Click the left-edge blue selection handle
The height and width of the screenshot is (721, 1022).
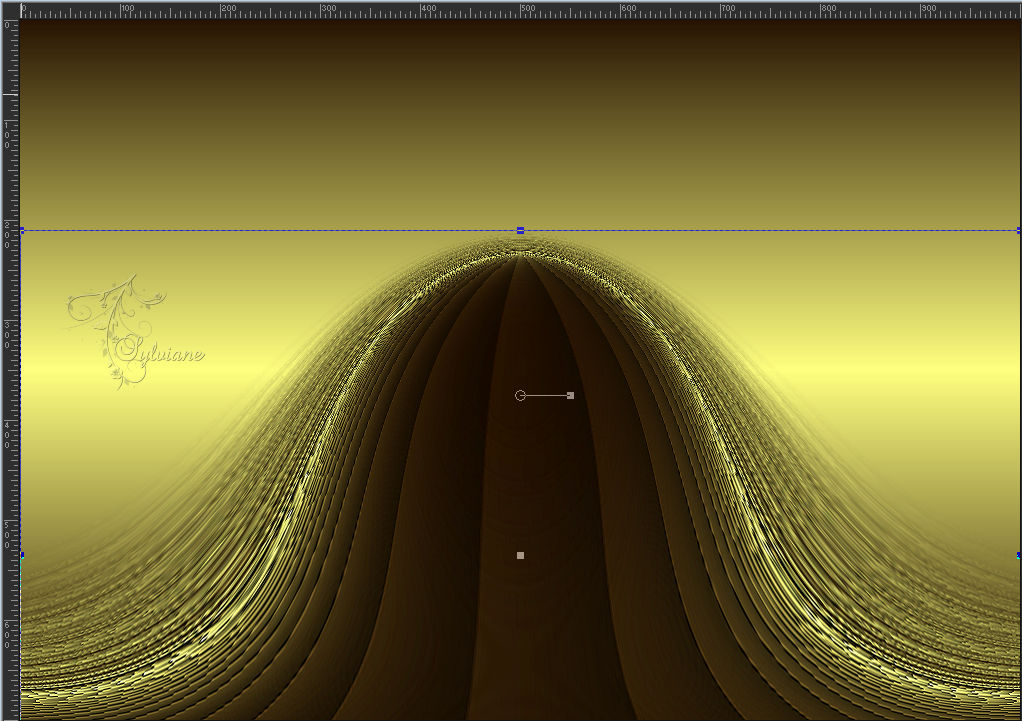[22, 555]
